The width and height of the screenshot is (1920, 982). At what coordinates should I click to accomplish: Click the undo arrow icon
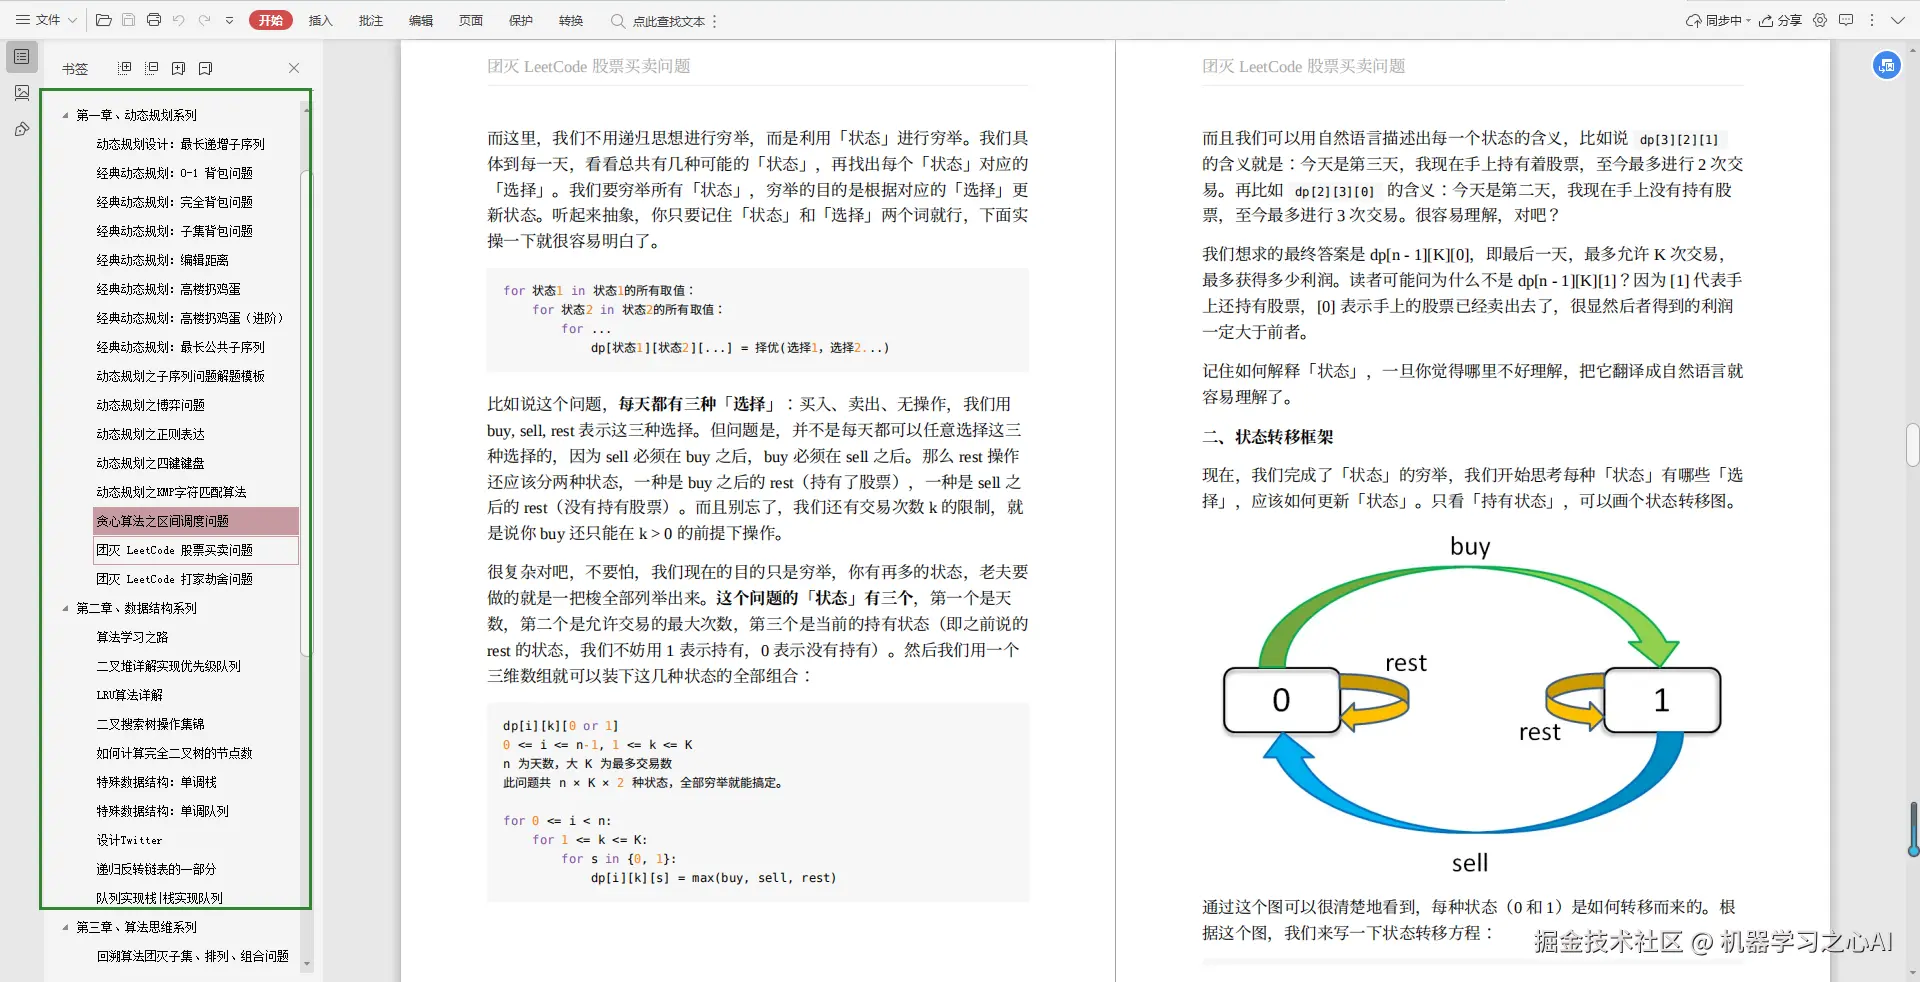(x=179, y=20)
